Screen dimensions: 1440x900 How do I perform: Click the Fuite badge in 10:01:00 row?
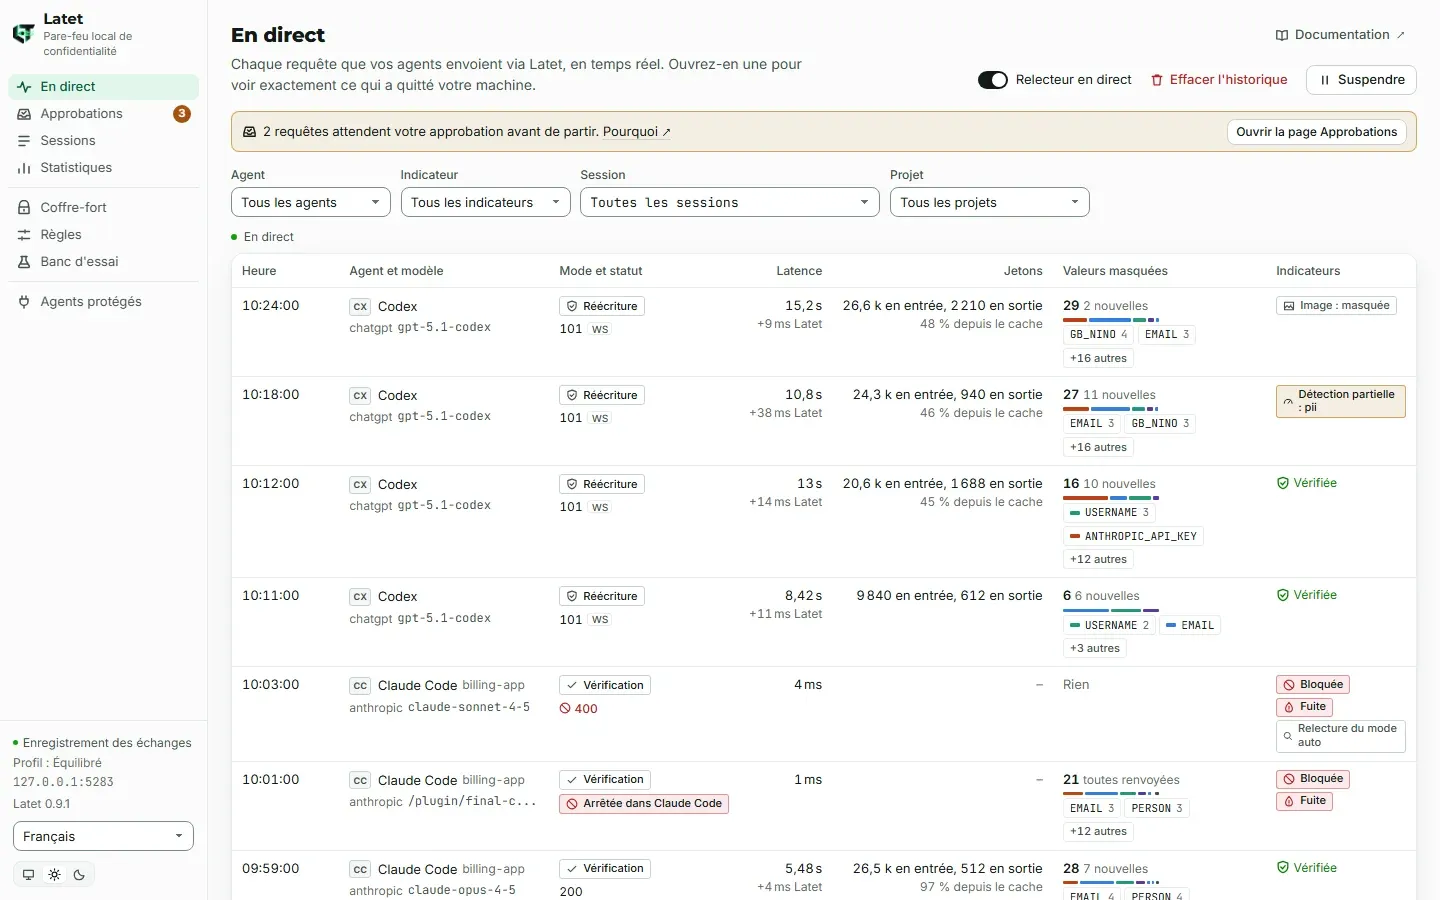1304,801
